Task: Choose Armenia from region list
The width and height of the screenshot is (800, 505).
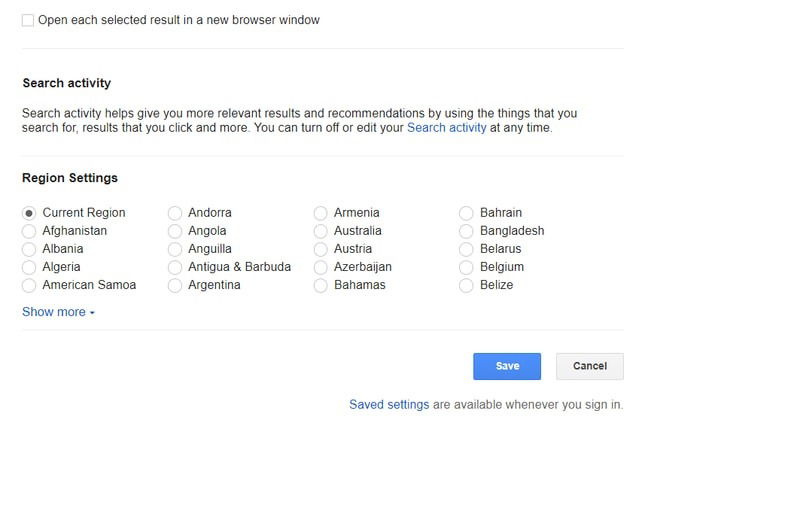Action: (x=321, y=213)
